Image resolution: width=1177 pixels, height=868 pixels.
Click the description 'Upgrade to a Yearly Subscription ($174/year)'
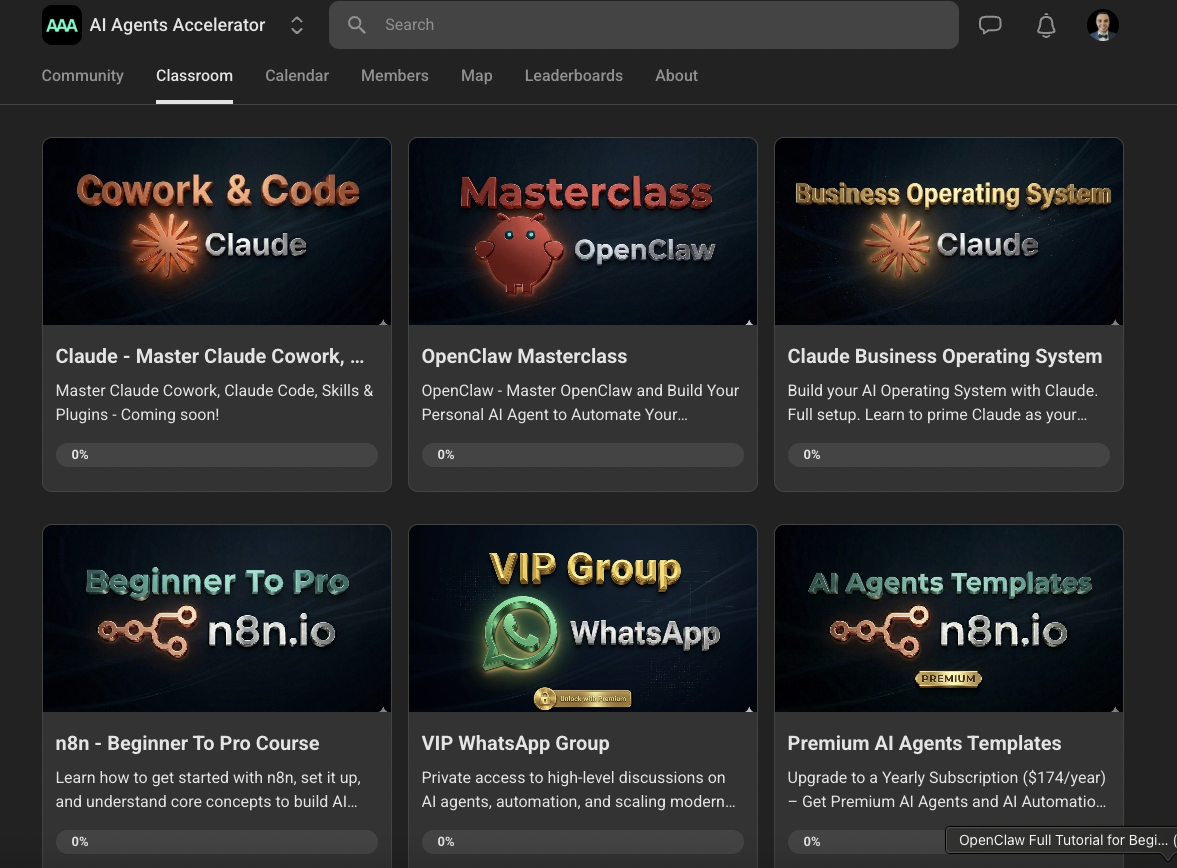[x=947, y=778]
